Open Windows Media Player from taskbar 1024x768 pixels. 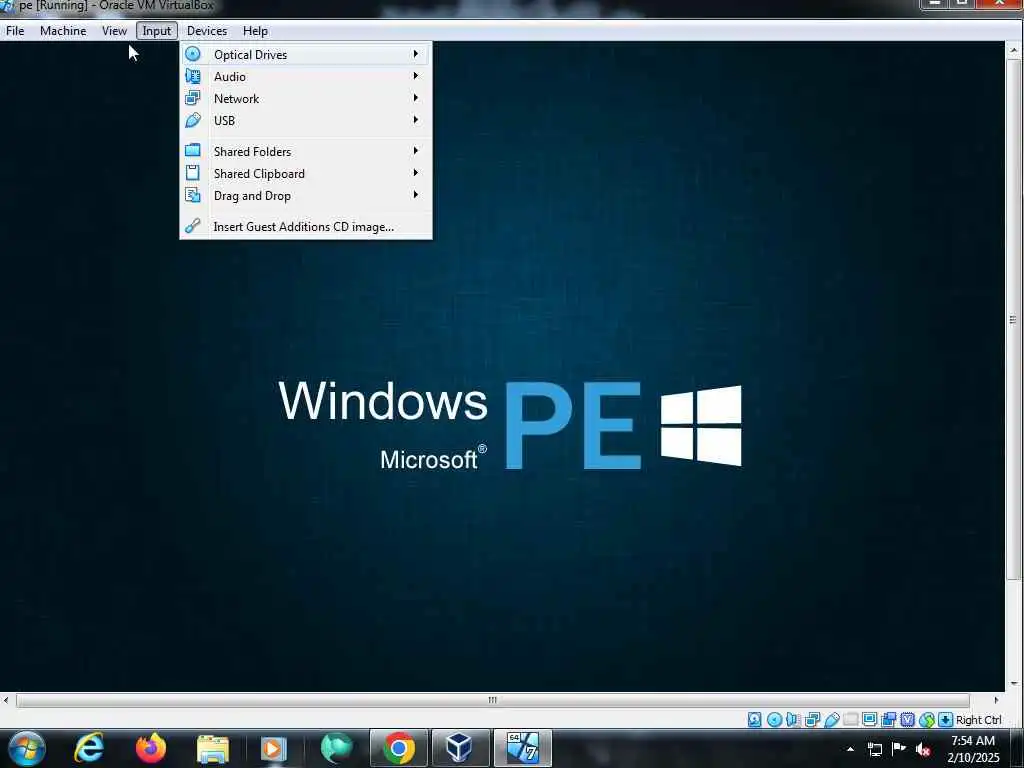pos(274,748)
